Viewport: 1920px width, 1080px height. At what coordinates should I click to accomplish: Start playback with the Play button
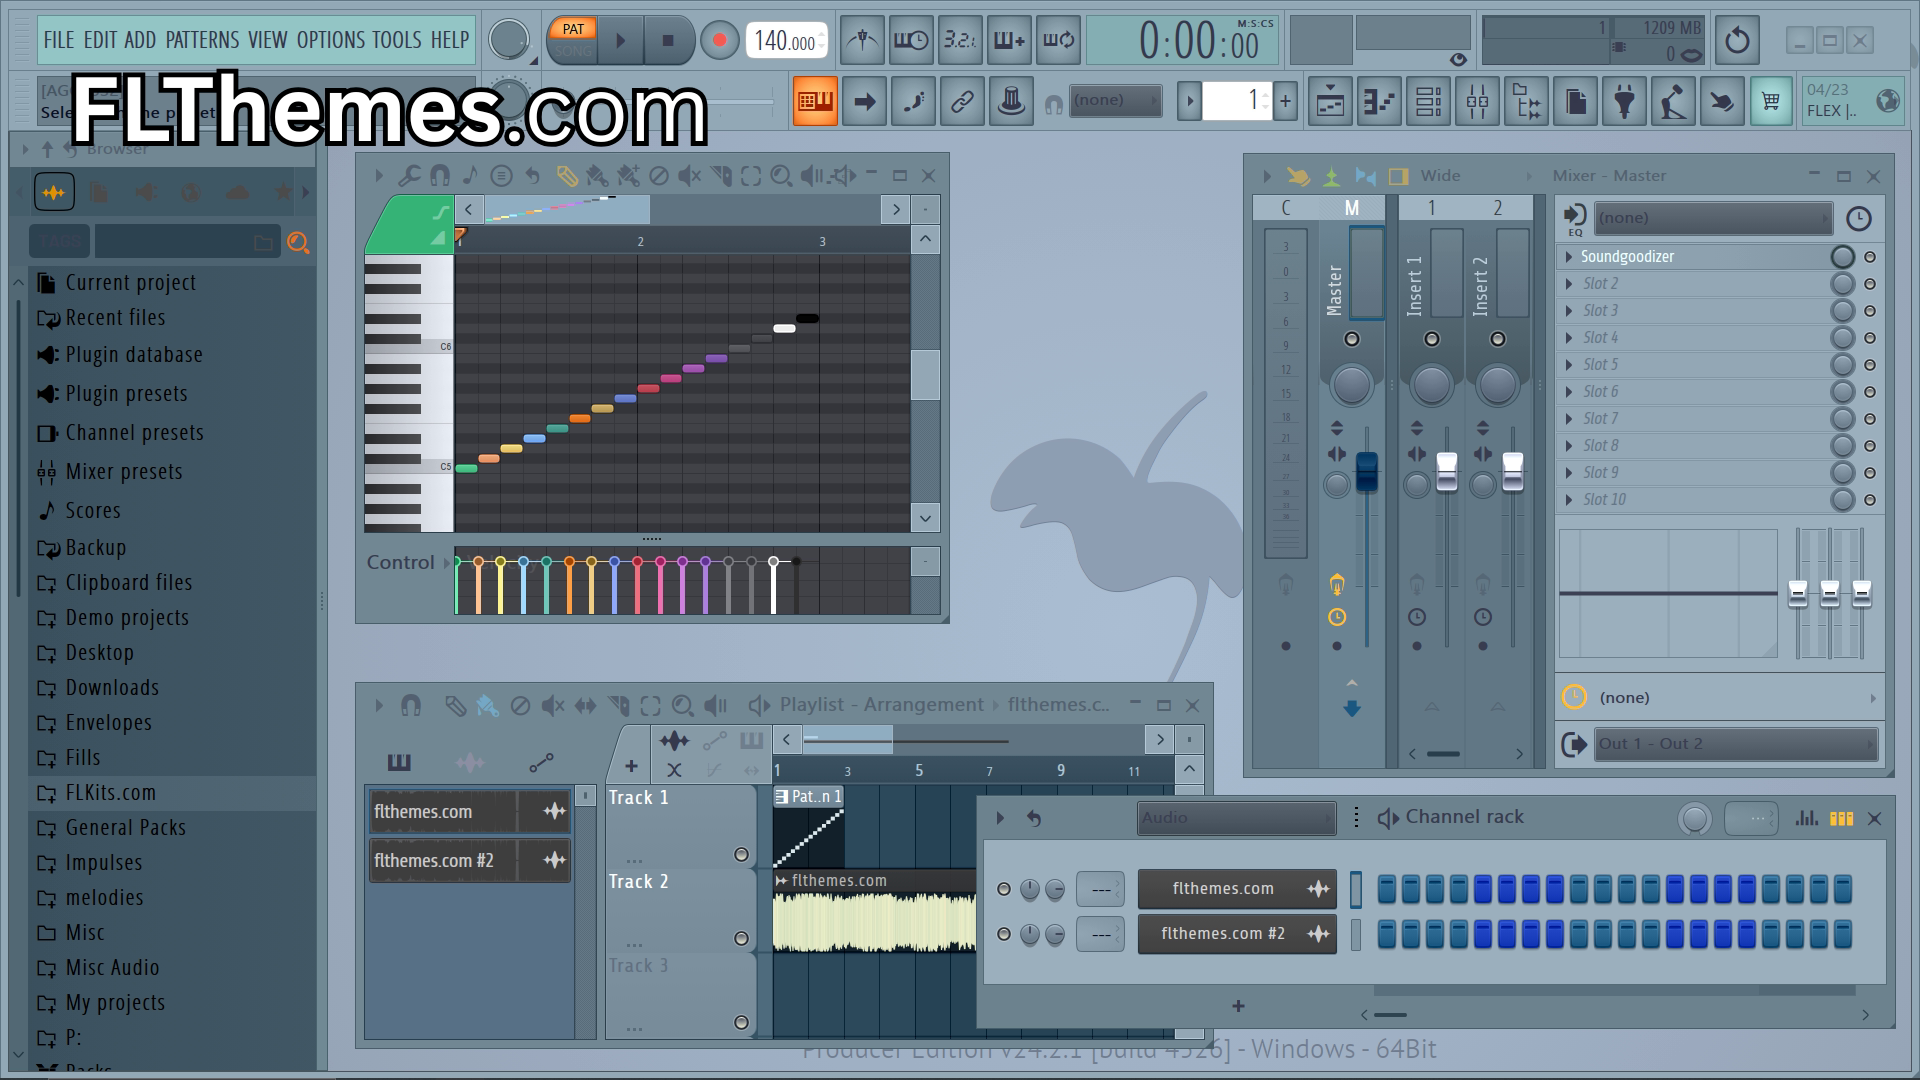620,41
